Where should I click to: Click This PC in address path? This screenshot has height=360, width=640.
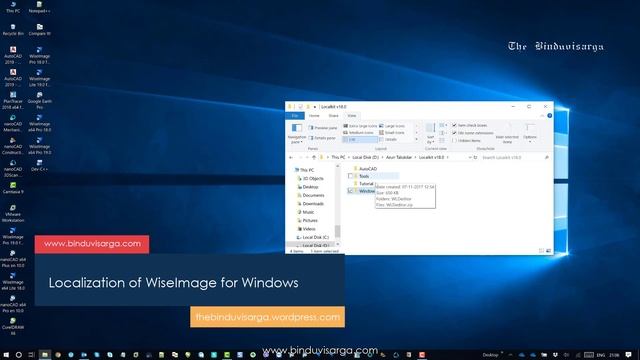pyautogui.click(x=338, y=158)
